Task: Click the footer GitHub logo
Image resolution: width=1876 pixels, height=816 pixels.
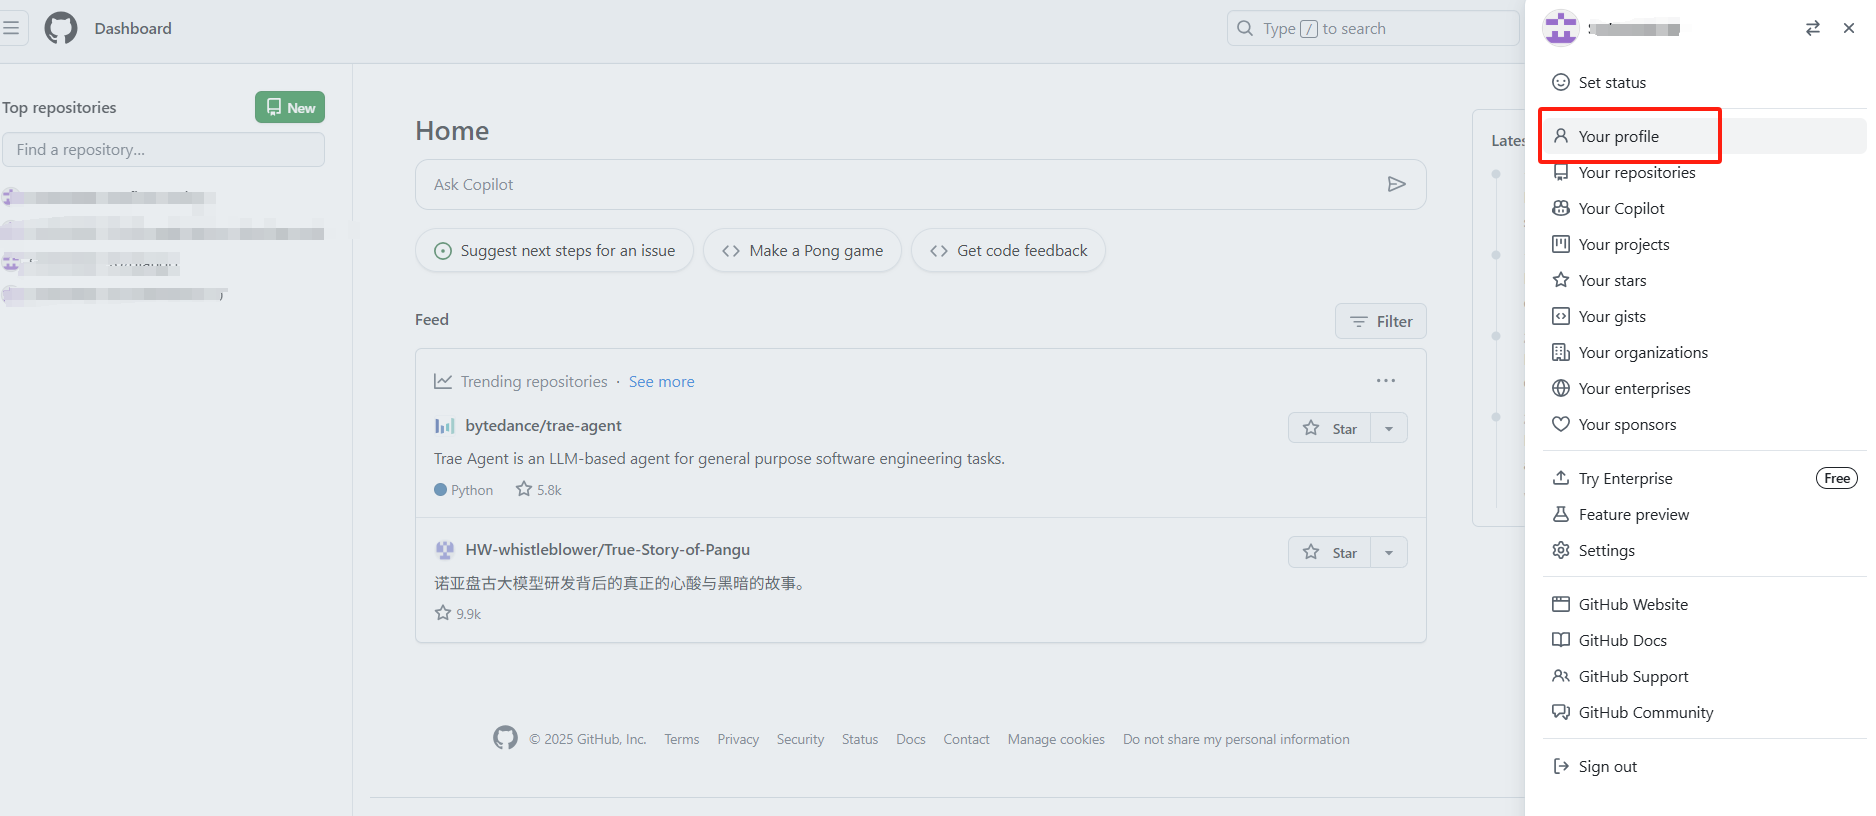Action: [505, 738]
